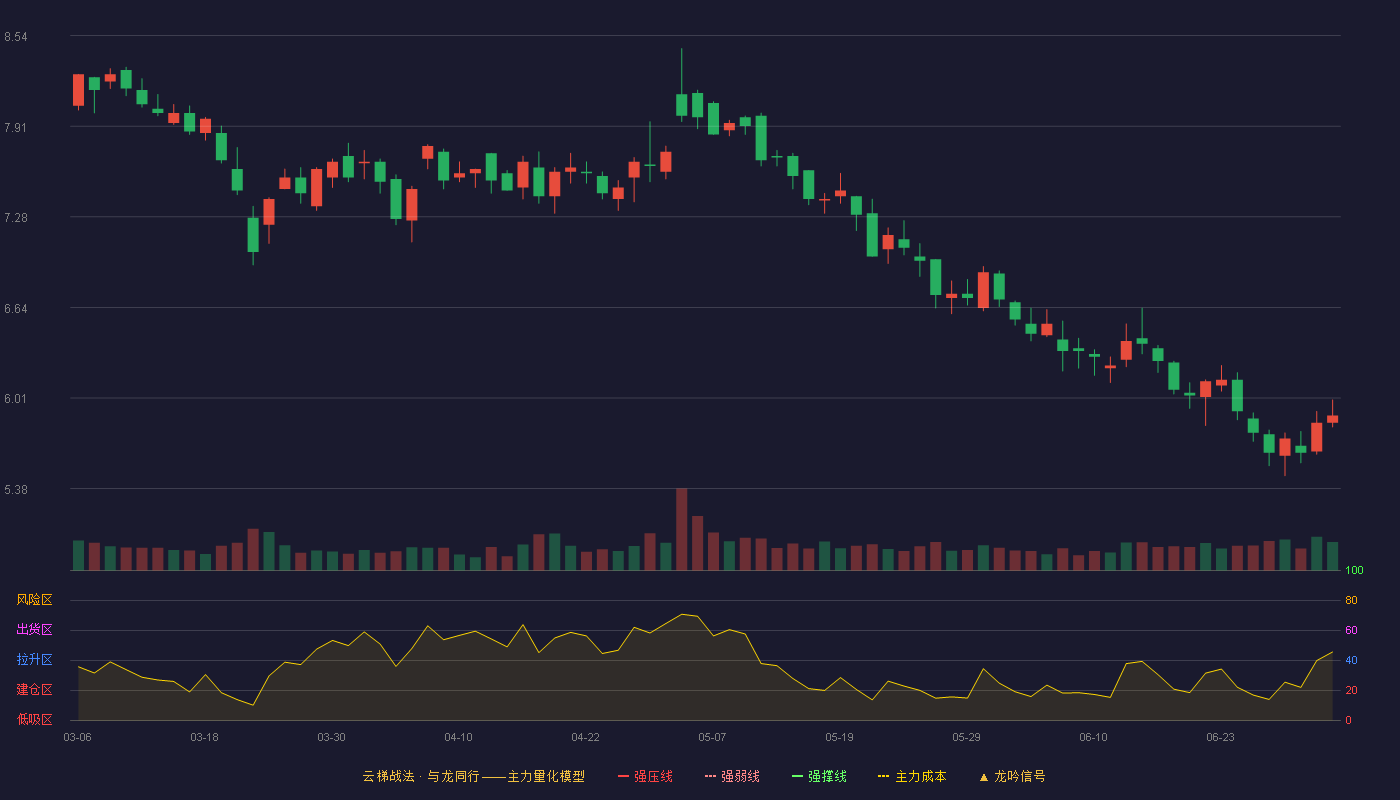Select the 拉升区 zone label
The width and height of the screenshot is (1400, 800).
tap(34, 660)
